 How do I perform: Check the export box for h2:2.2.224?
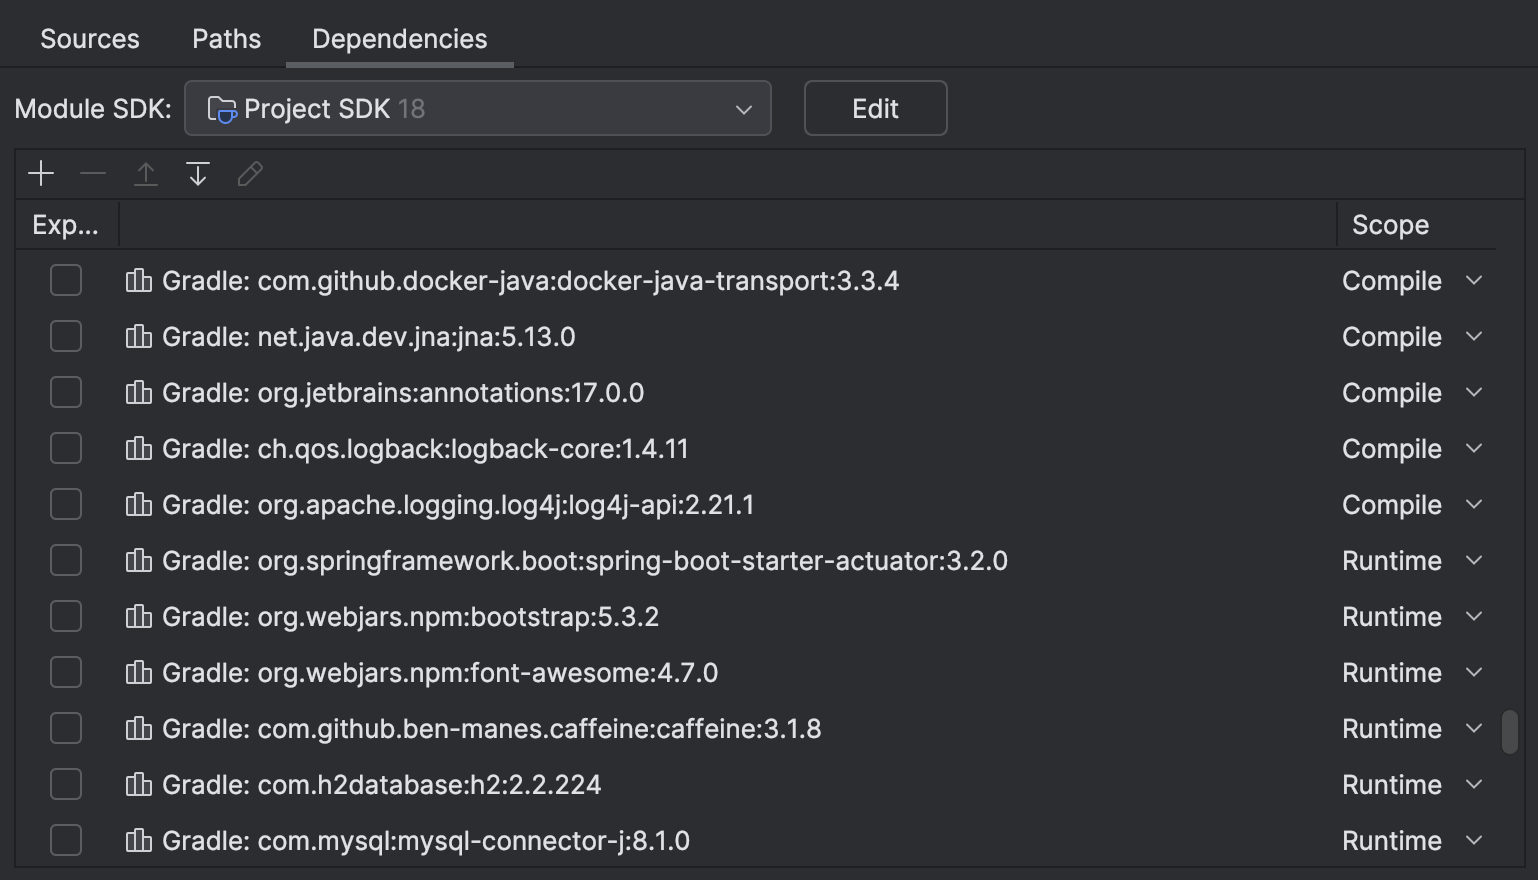coord(65,784)
